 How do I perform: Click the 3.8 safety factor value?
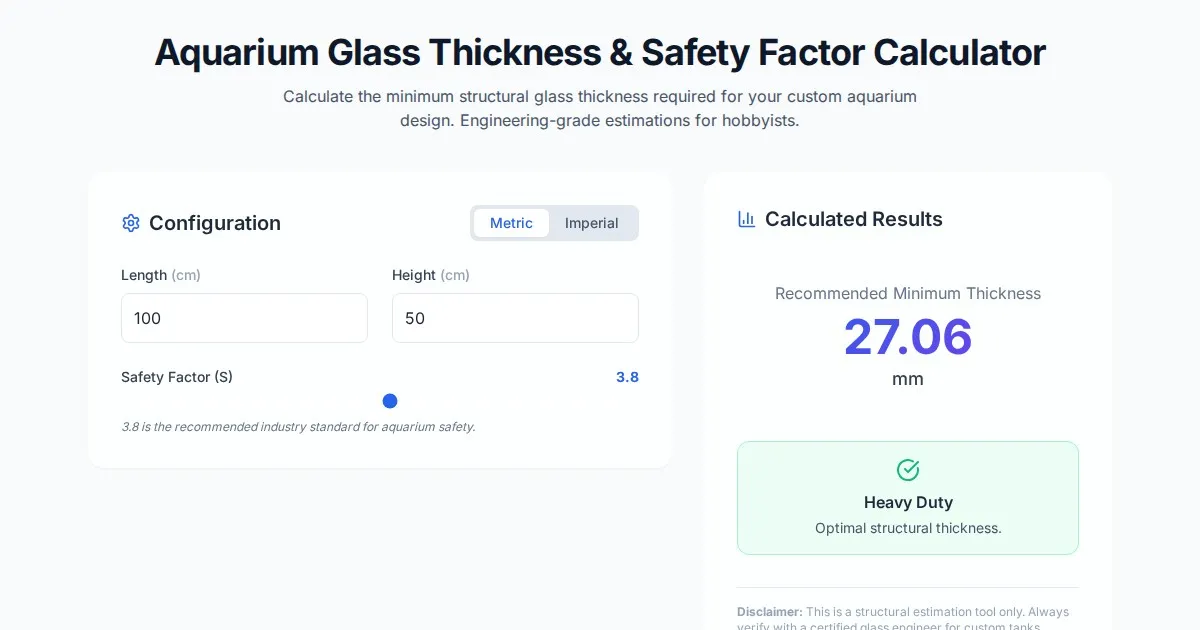pos(627,377)
